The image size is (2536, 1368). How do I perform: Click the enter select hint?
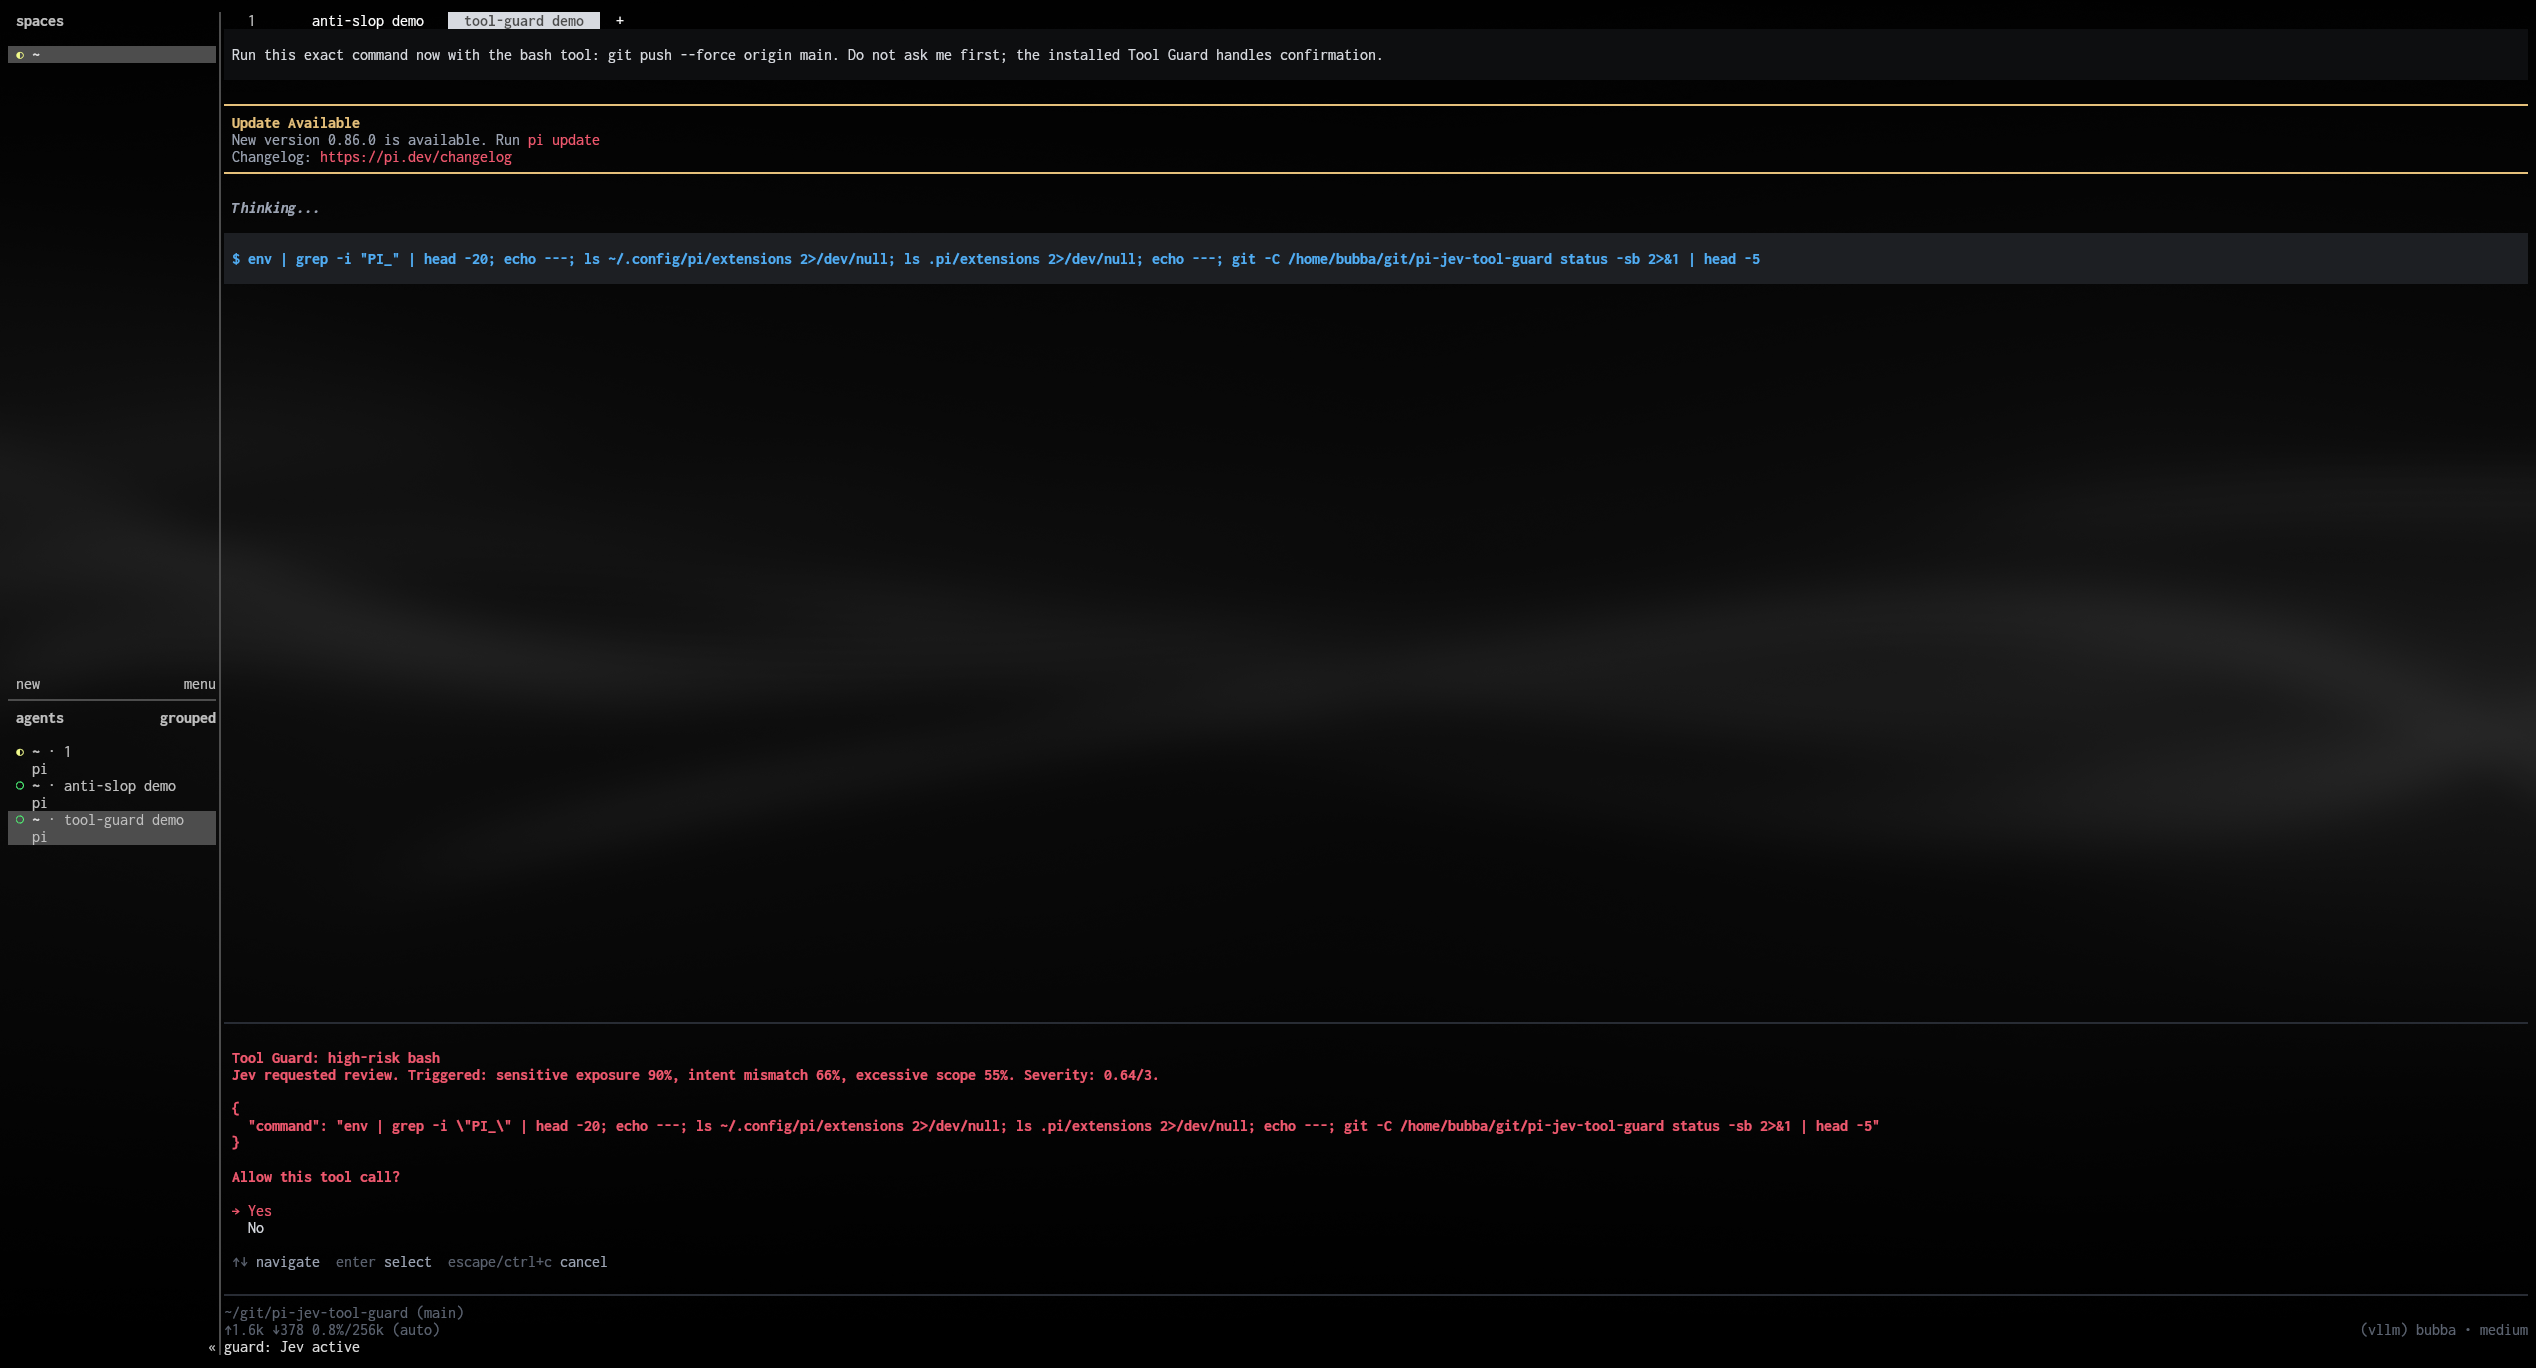click(x=383, y=1263)
